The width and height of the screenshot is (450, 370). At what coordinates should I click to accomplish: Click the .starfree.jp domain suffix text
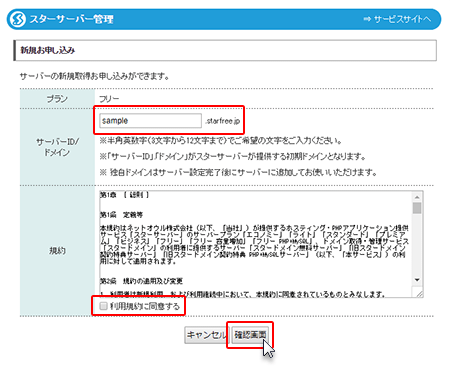coord(223,121)
